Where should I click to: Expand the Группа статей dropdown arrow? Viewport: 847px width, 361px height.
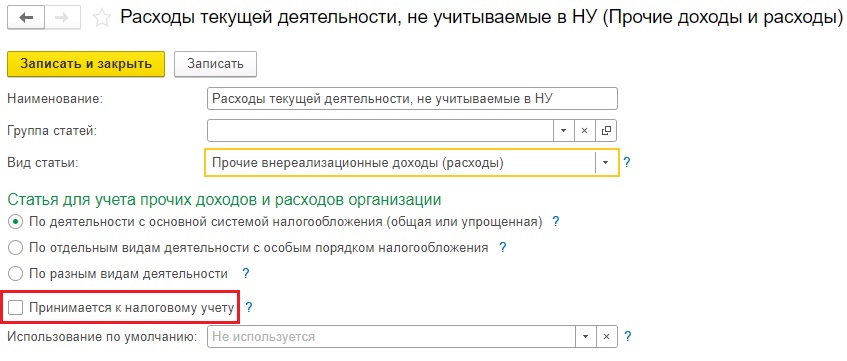(564, 130)
